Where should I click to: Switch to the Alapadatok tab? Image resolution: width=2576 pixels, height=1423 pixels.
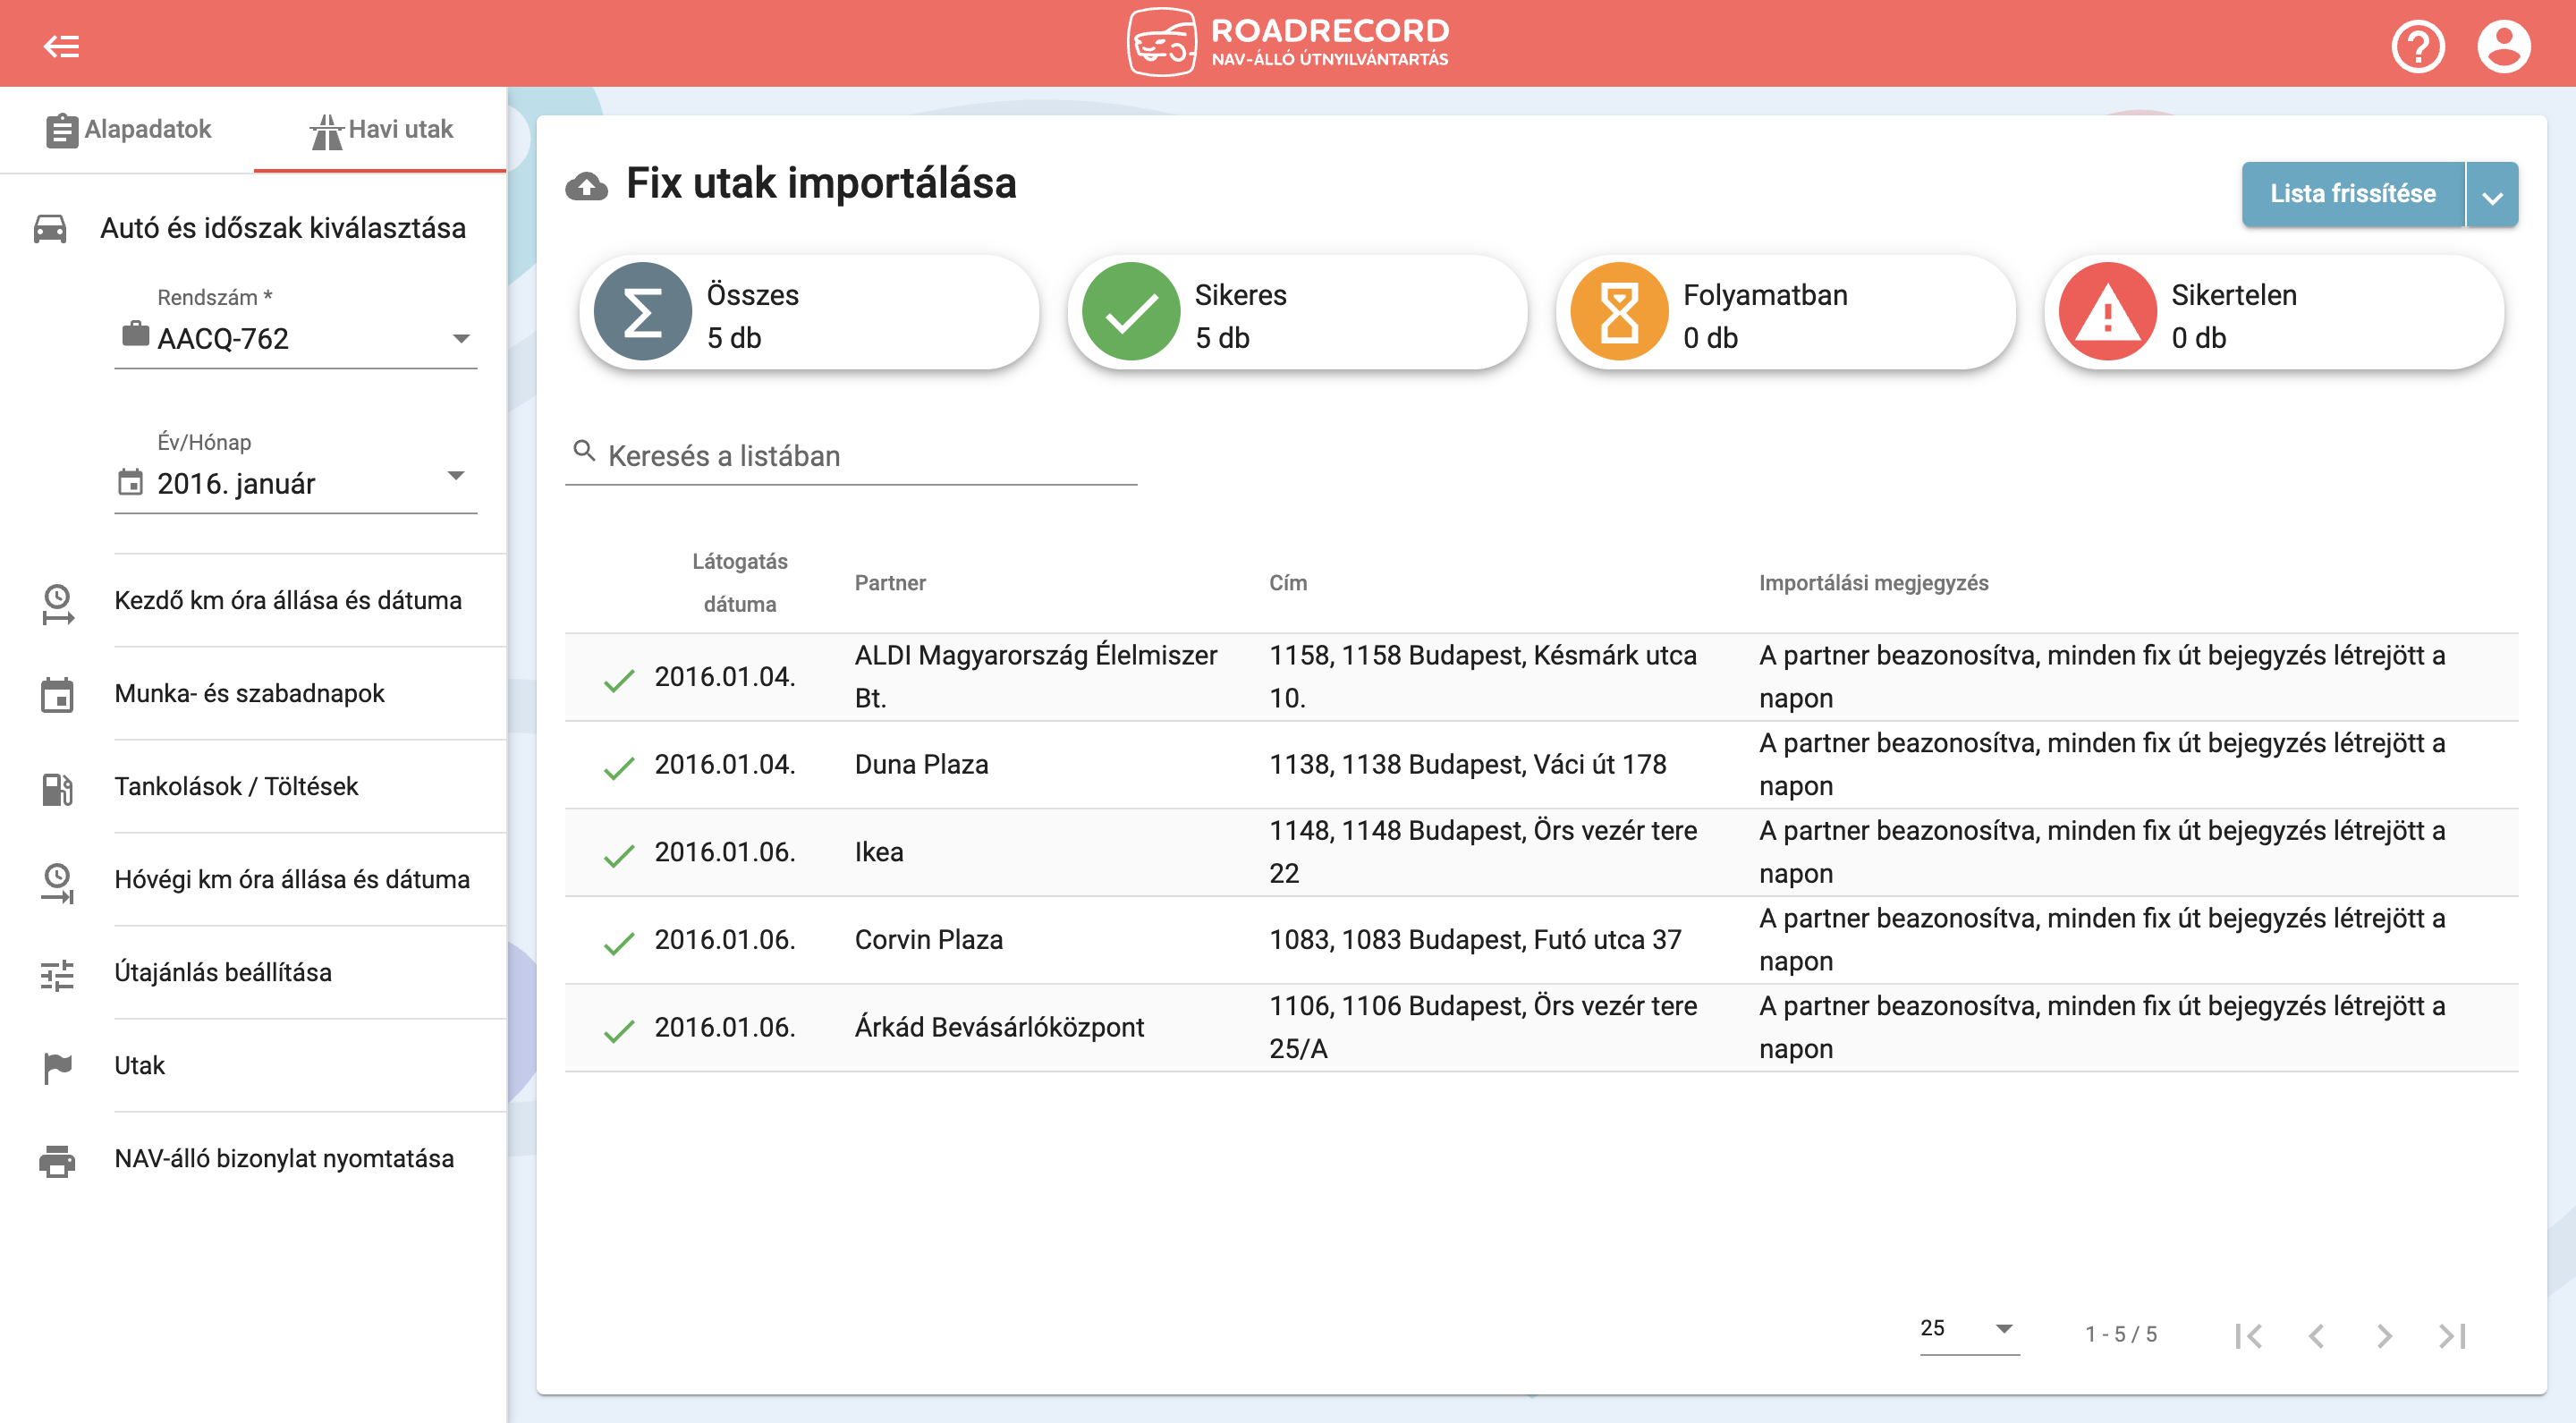click(128, 129)
